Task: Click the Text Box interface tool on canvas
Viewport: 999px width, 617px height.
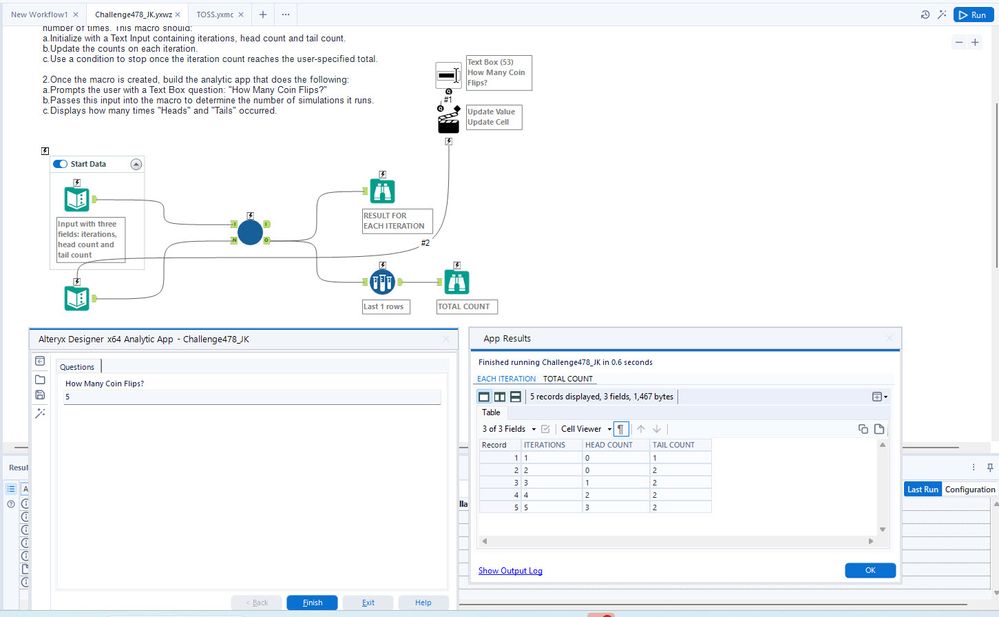Action: (447, 75)
